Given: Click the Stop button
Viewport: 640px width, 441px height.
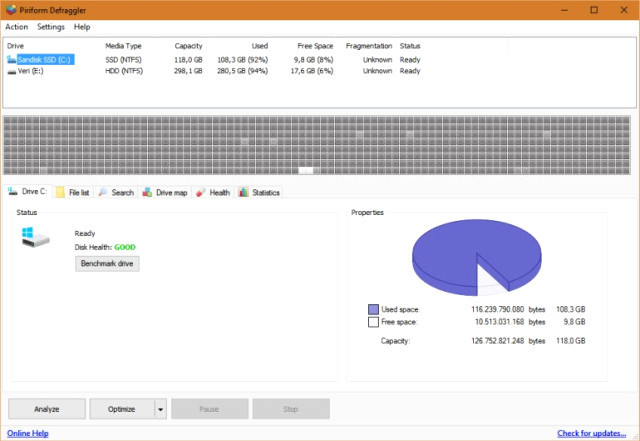Looking at the screenshot, I should tap(291, 409).
